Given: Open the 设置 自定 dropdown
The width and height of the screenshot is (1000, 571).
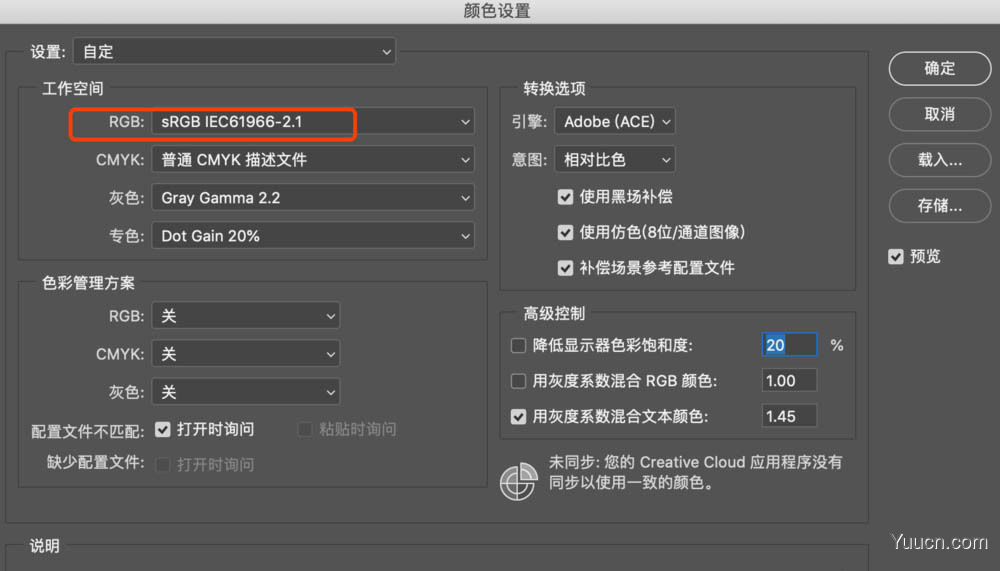Looking at the screenshot, I should (235, 52).
